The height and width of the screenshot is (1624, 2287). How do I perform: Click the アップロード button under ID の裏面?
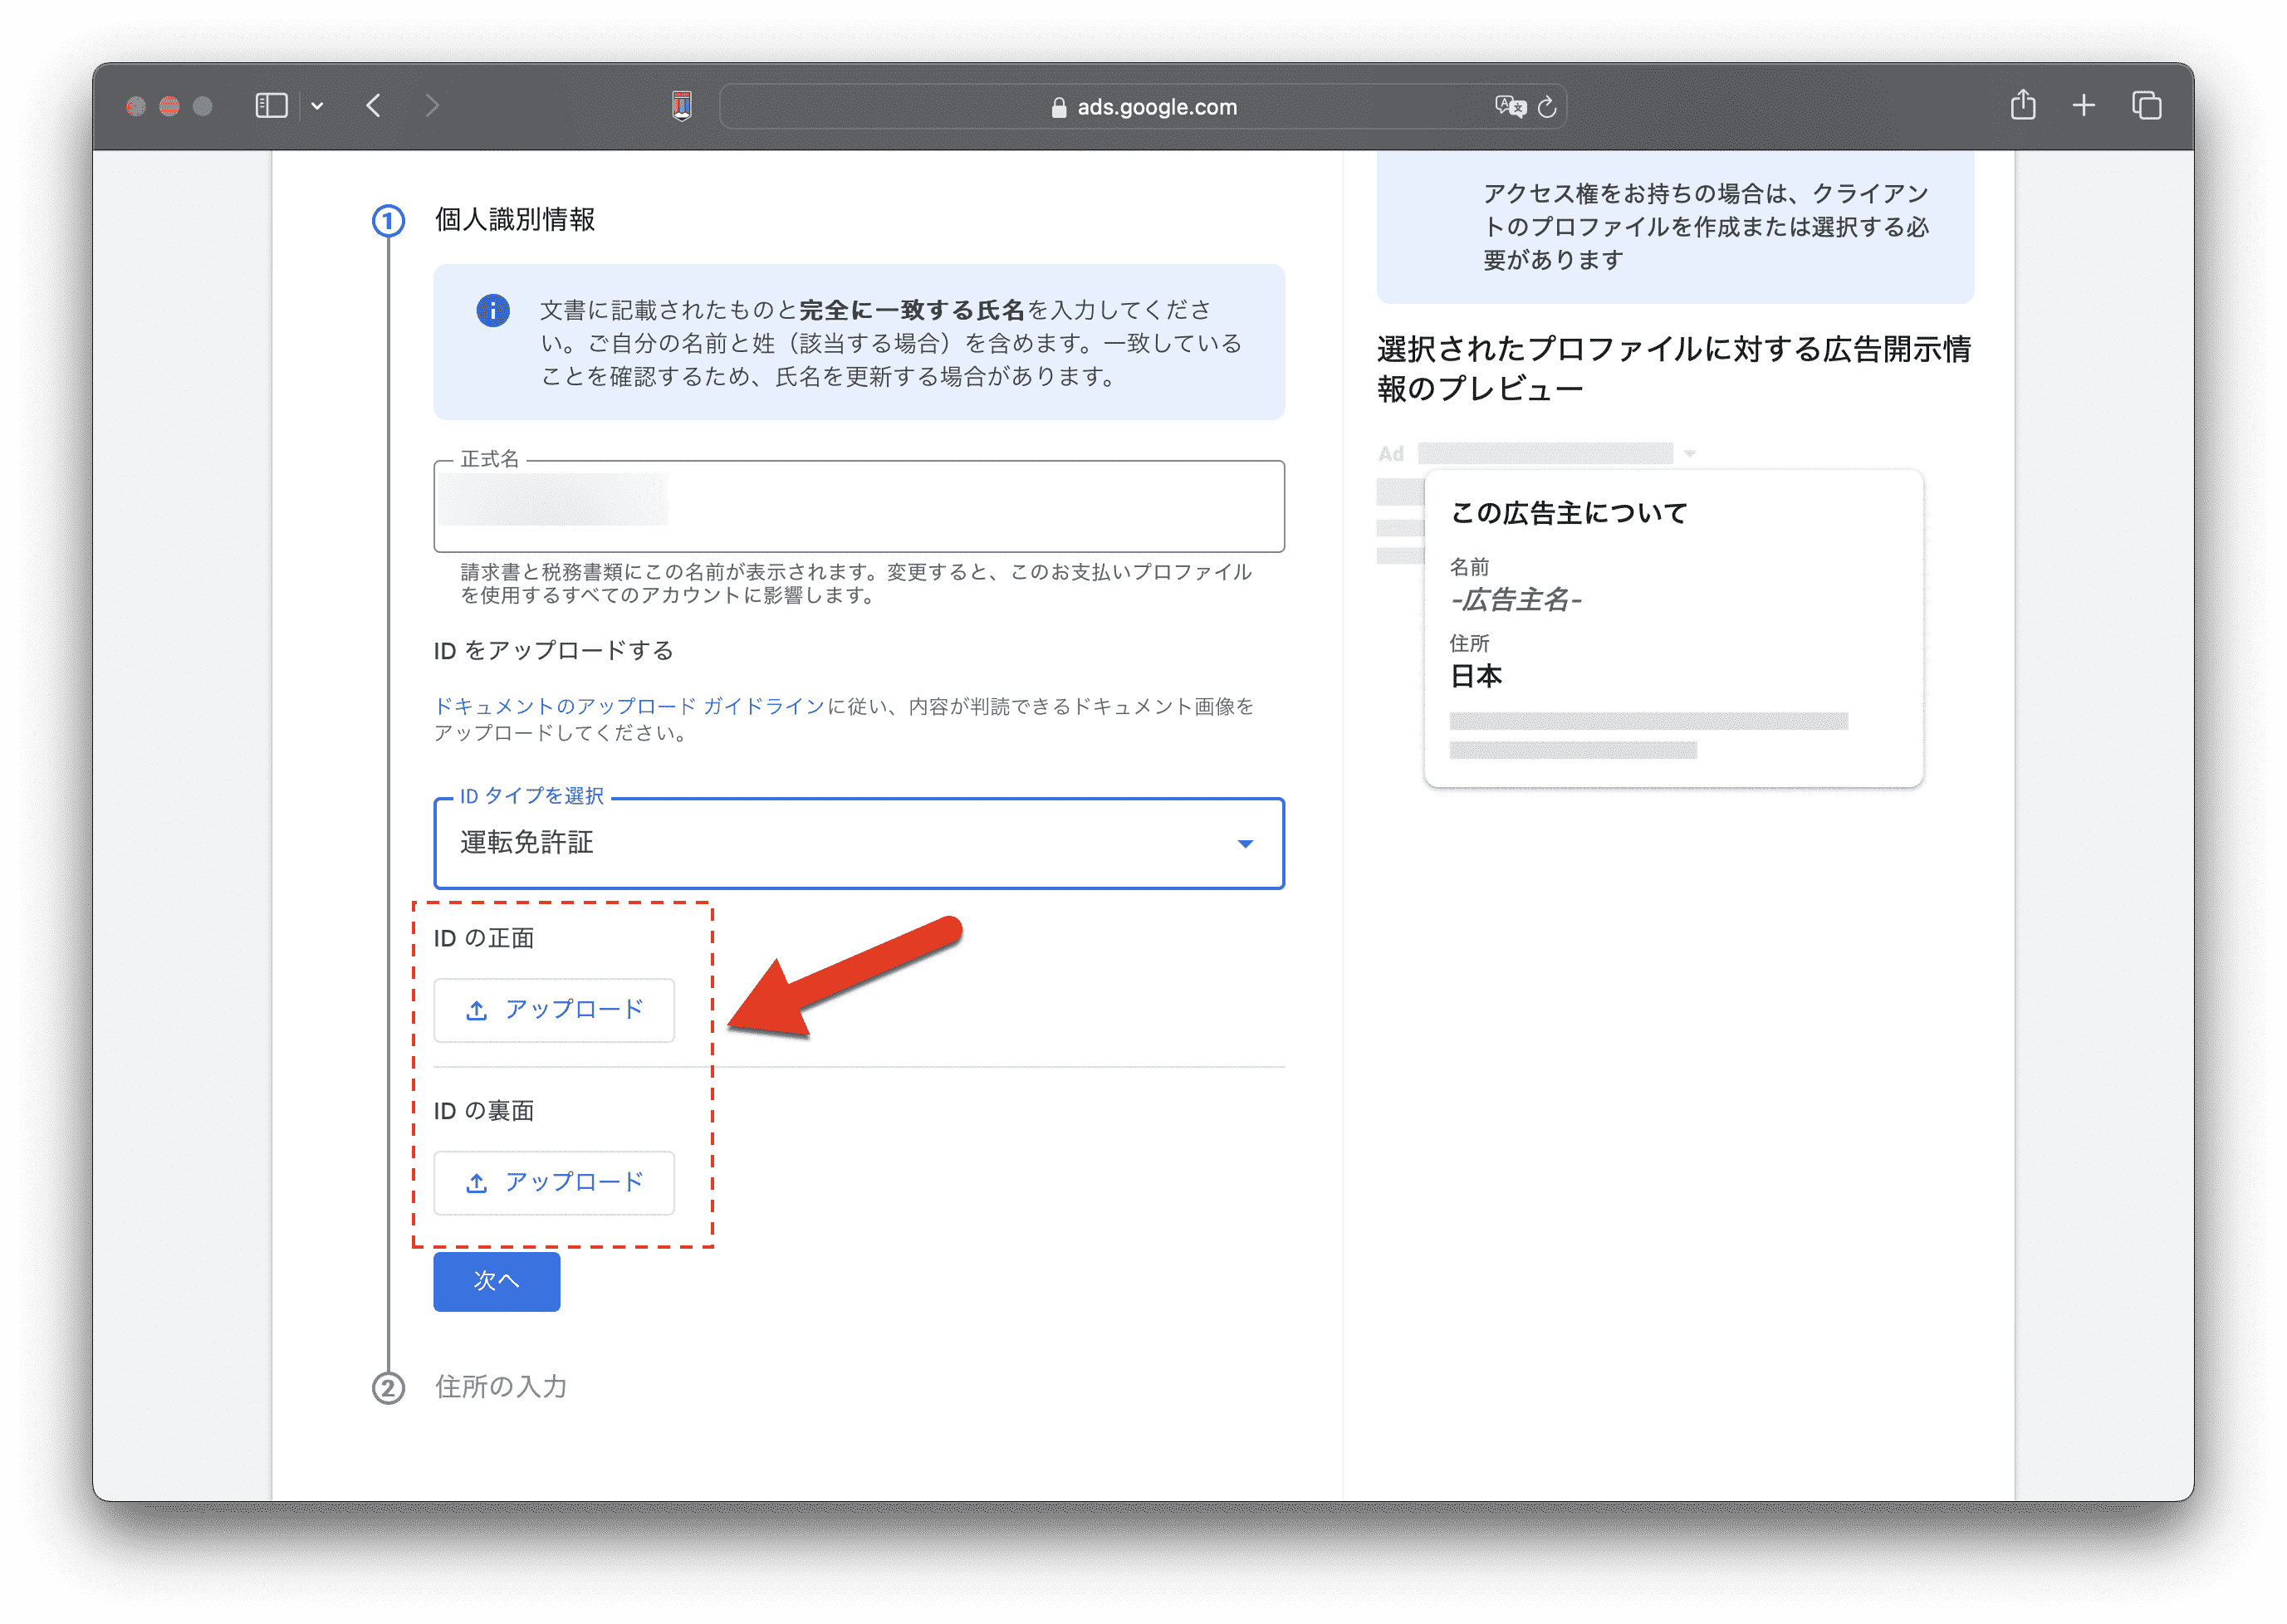coord(554,1183)
